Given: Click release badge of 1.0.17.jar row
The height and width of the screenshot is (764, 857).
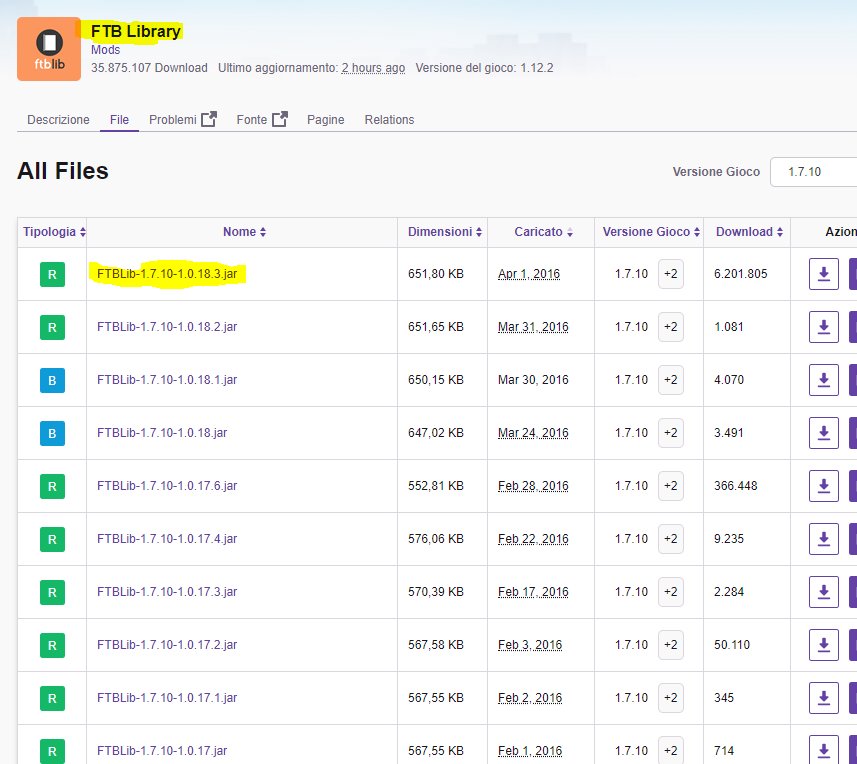Looking at the screenshot, I should click(52, 751).
